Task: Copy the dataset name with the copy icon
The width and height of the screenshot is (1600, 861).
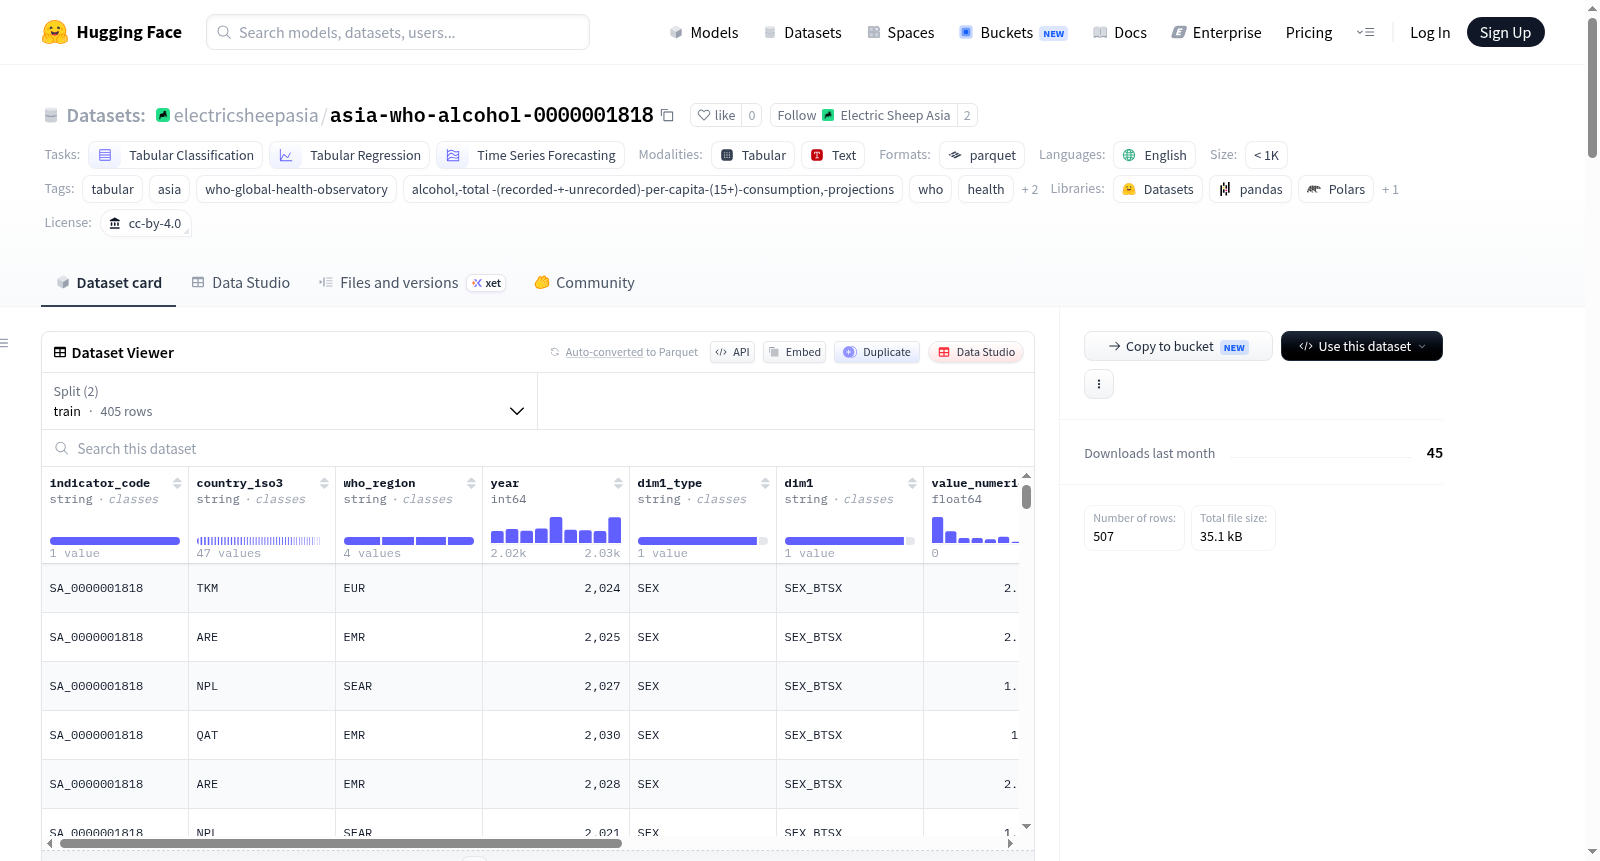Action: (x=667, y=115)
